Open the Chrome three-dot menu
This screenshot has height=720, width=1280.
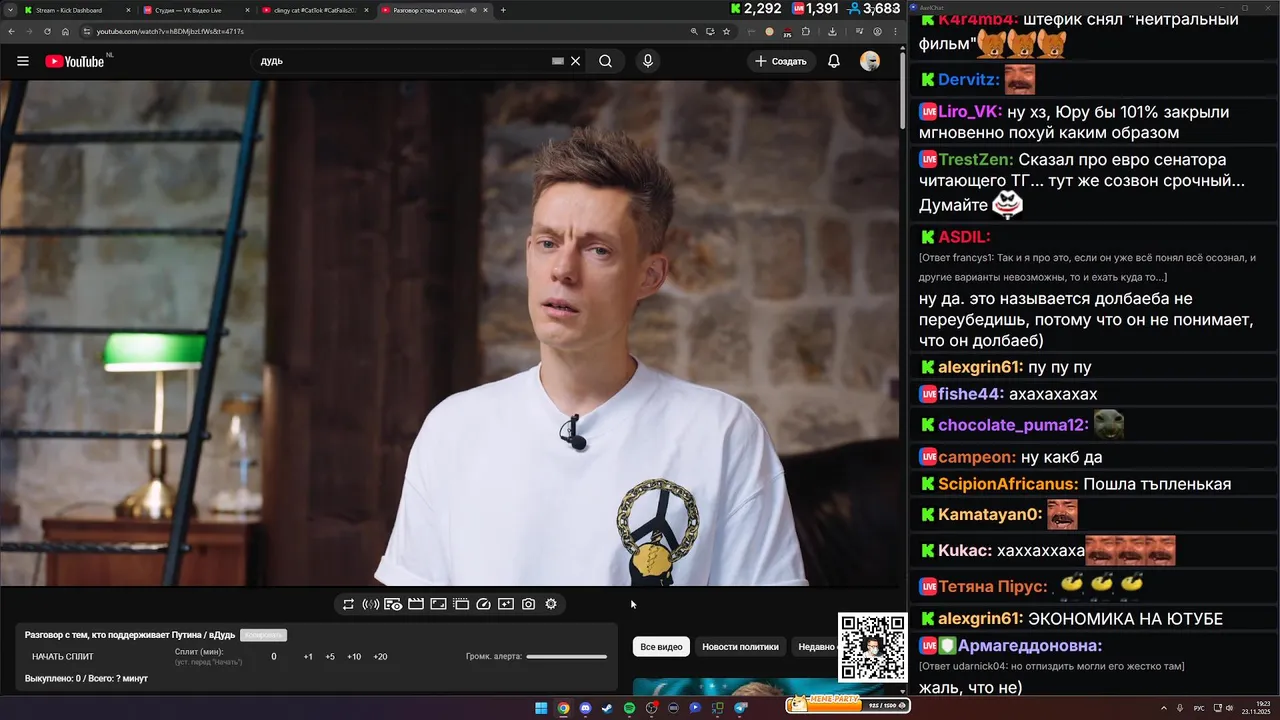[x=895, y=31]
